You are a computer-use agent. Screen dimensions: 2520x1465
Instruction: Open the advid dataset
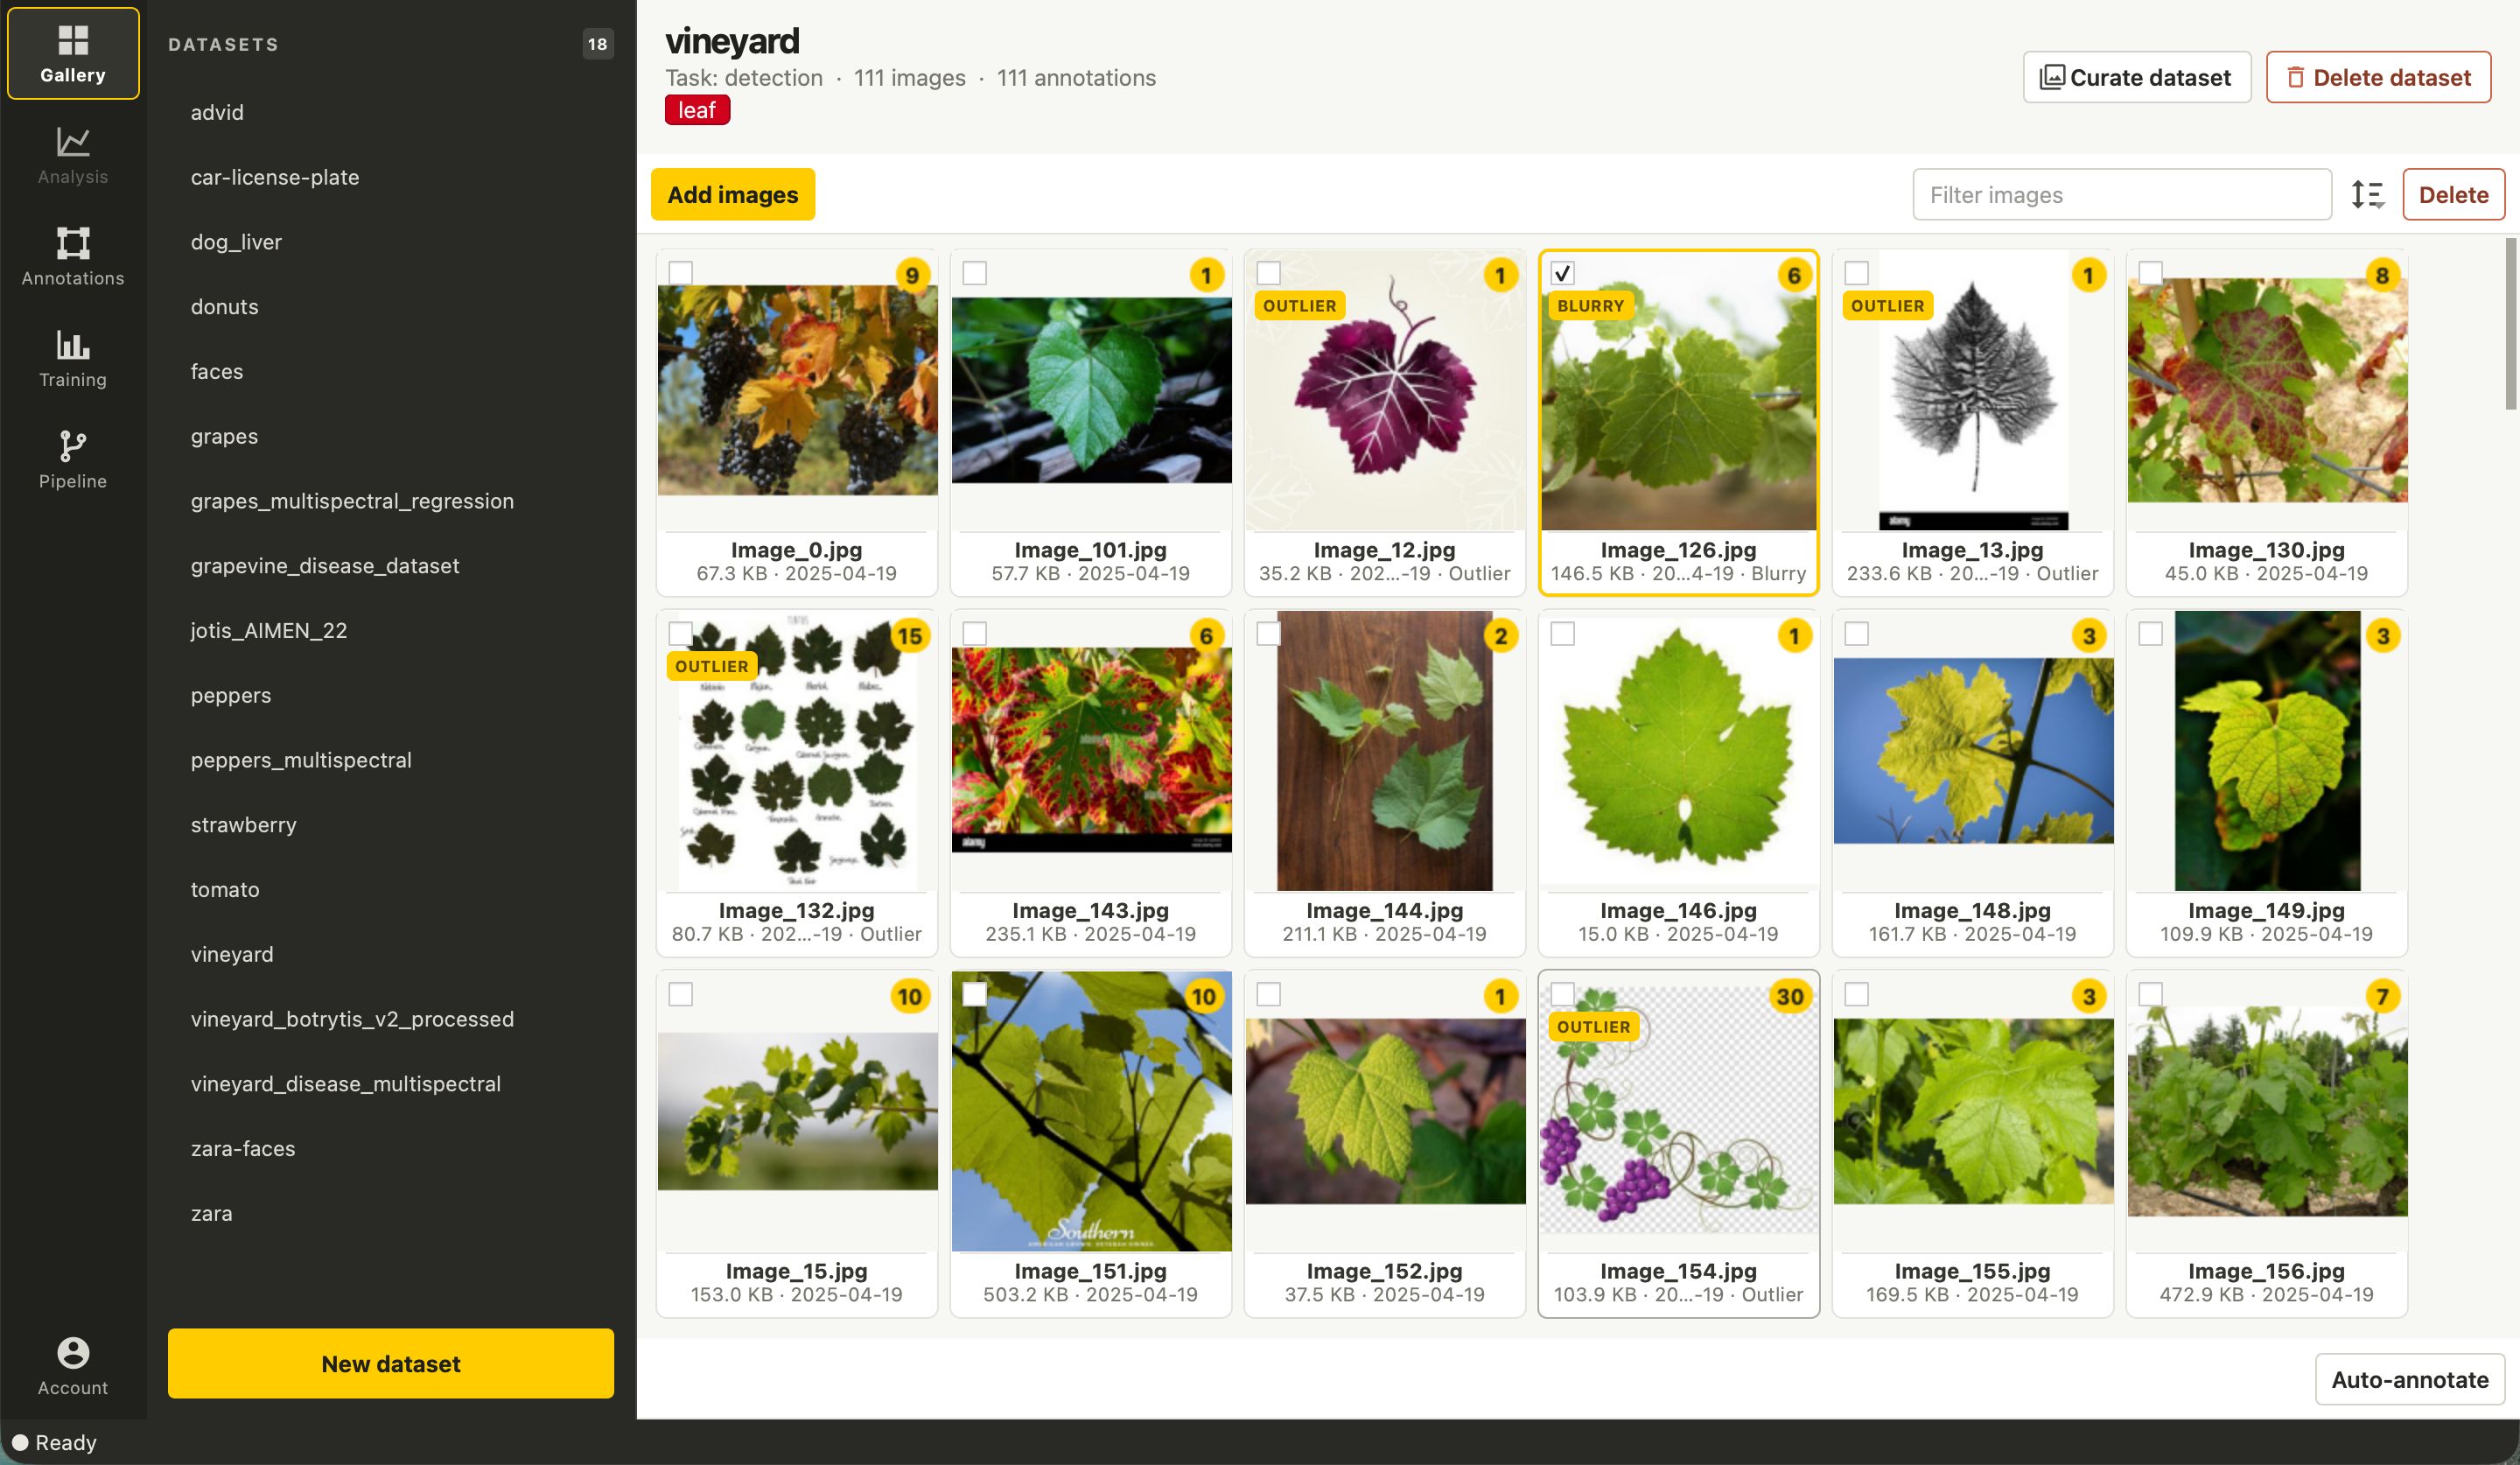click(x=391, y=112)
